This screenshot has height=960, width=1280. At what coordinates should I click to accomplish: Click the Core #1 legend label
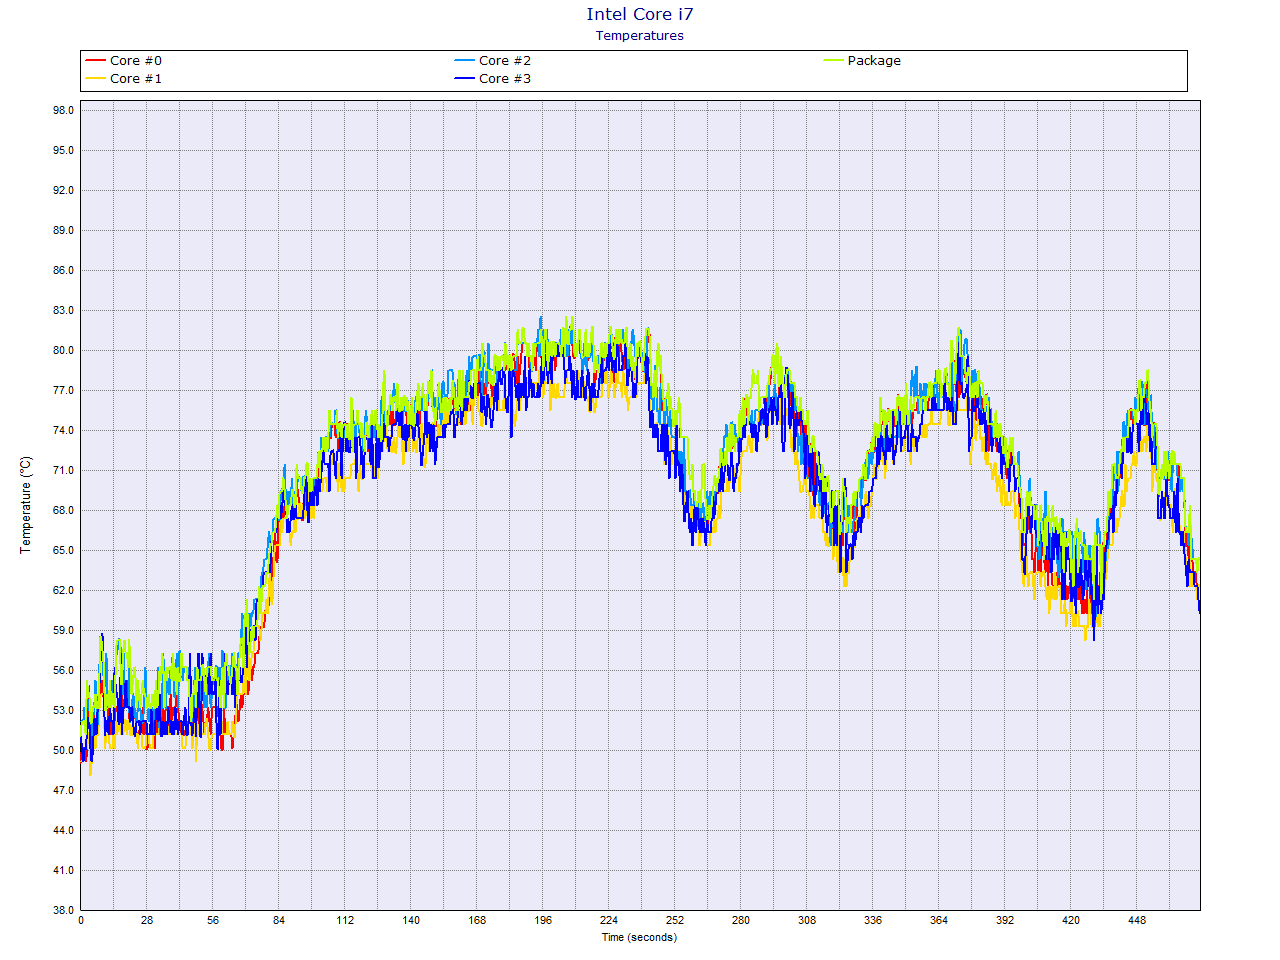click(136, 79)
